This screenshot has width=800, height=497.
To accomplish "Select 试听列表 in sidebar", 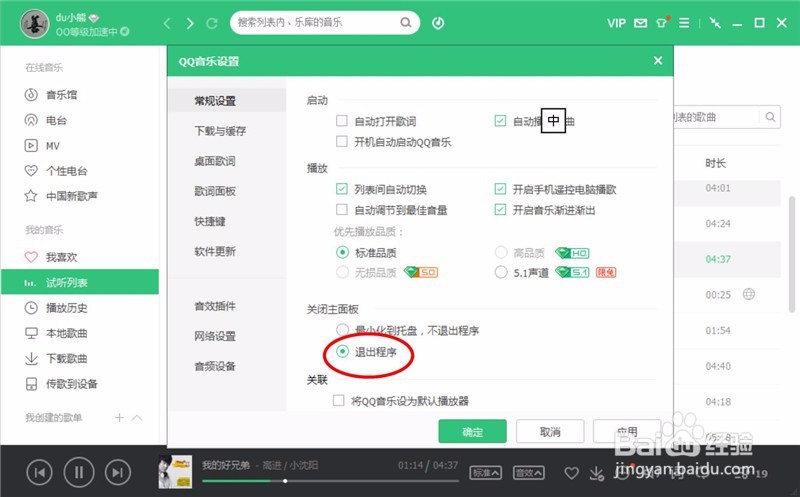I will tap(80, 282).
